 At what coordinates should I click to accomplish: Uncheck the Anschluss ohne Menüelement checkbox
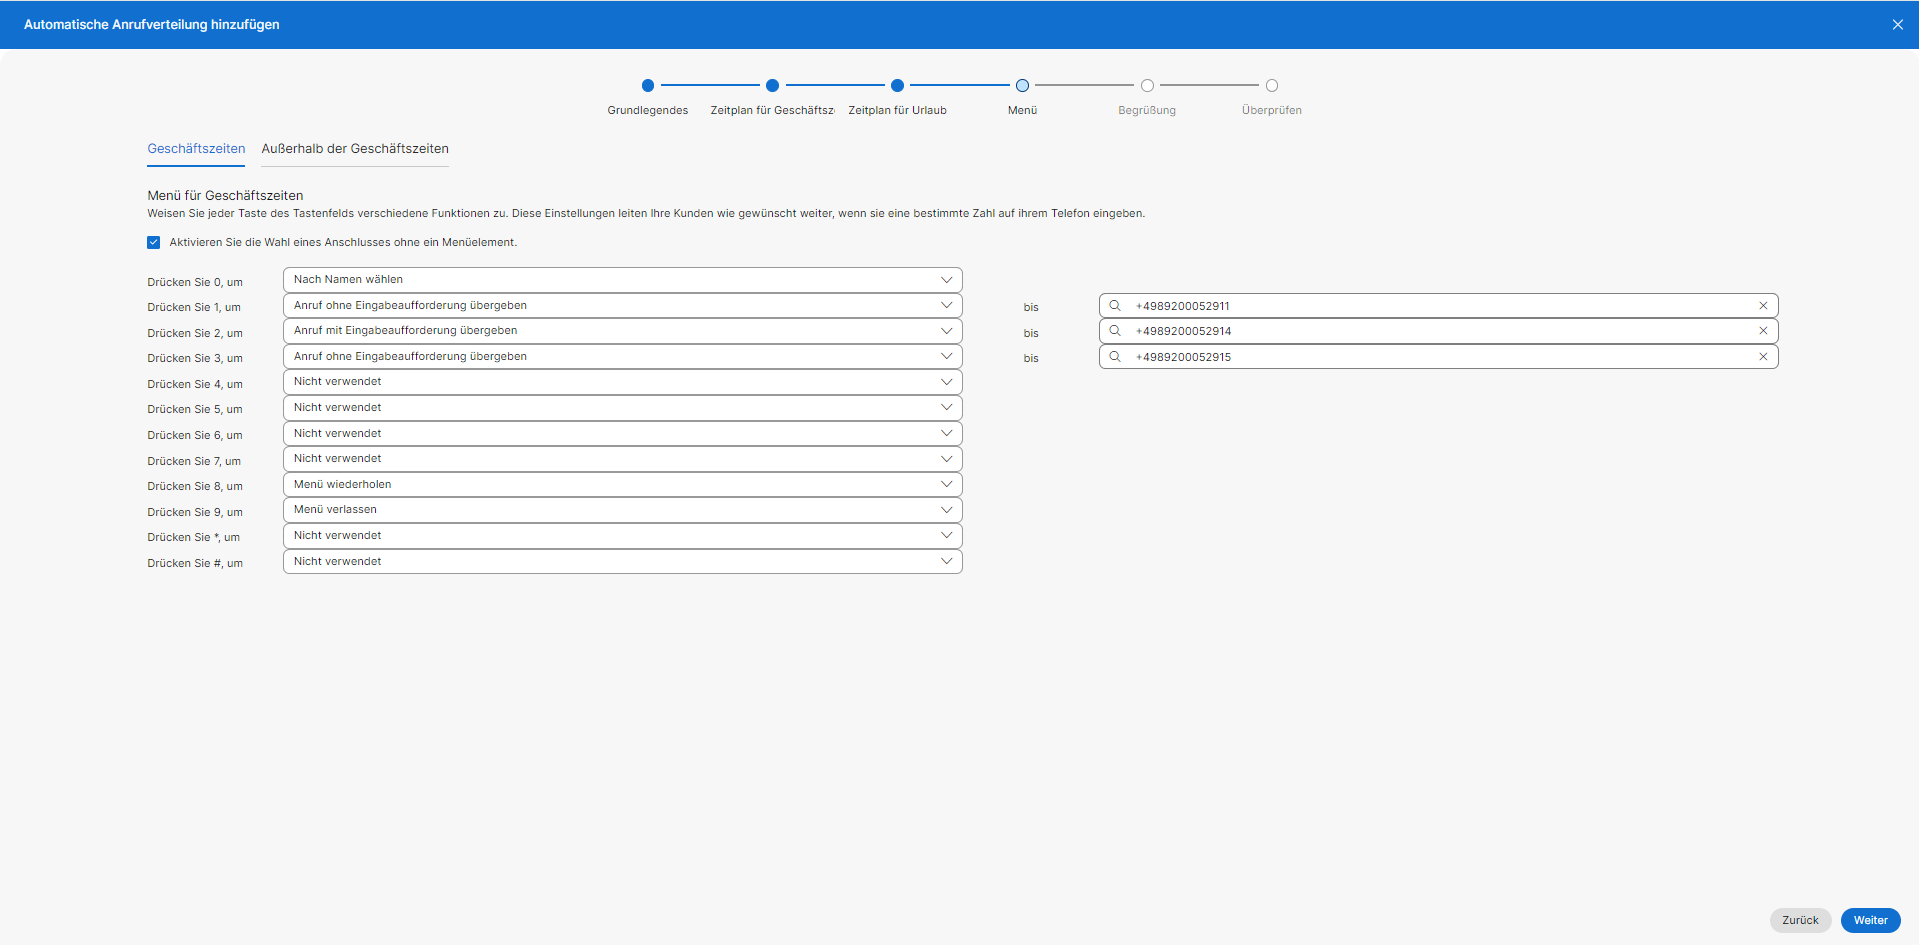154,242
